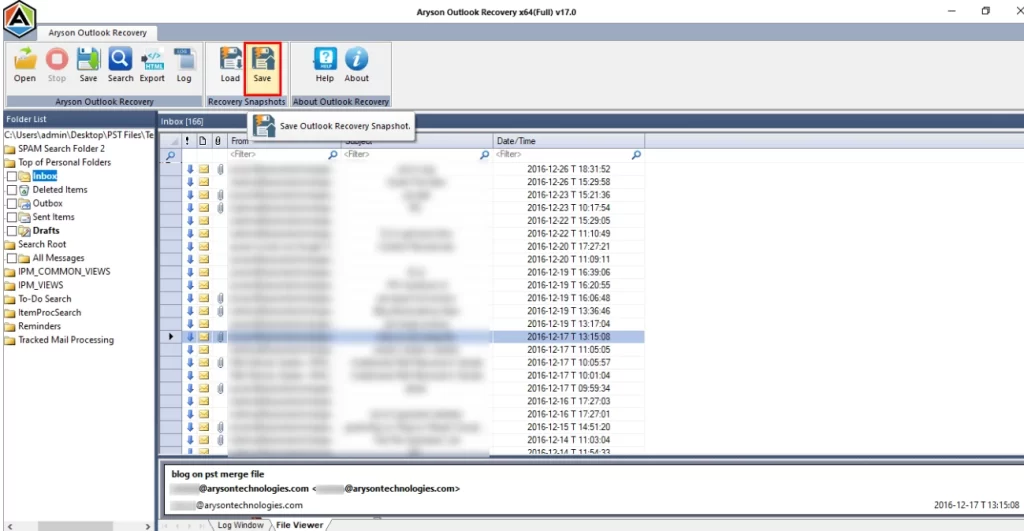
Task: Check the All Messages checkbox
Action: (x=12, y=259)
